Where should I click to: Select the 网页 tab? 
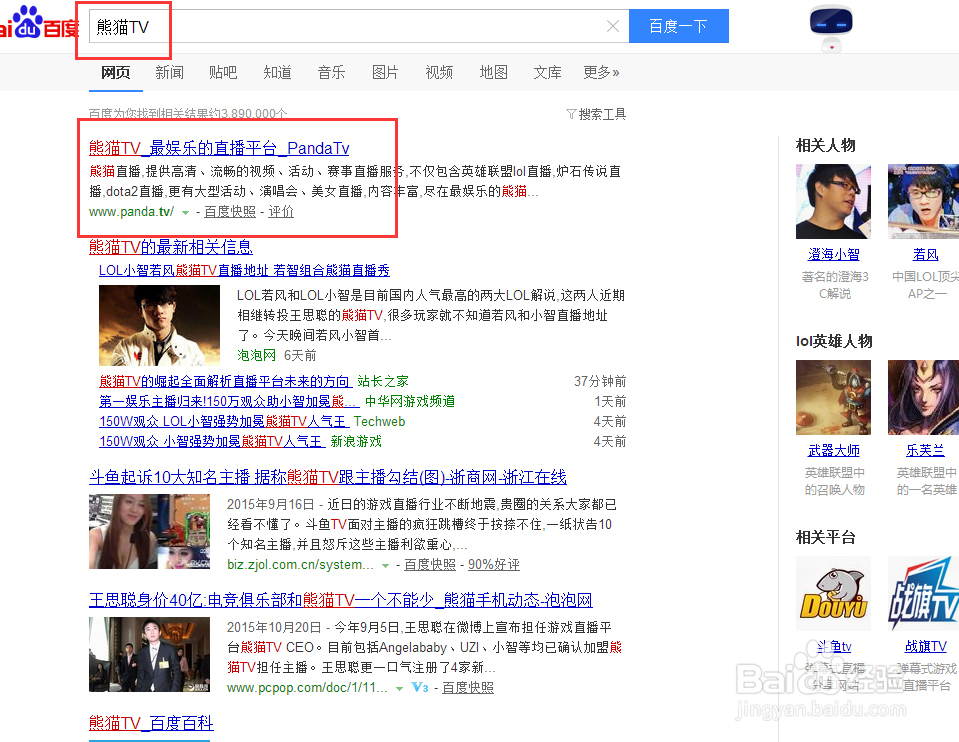(x=116, y=73)
